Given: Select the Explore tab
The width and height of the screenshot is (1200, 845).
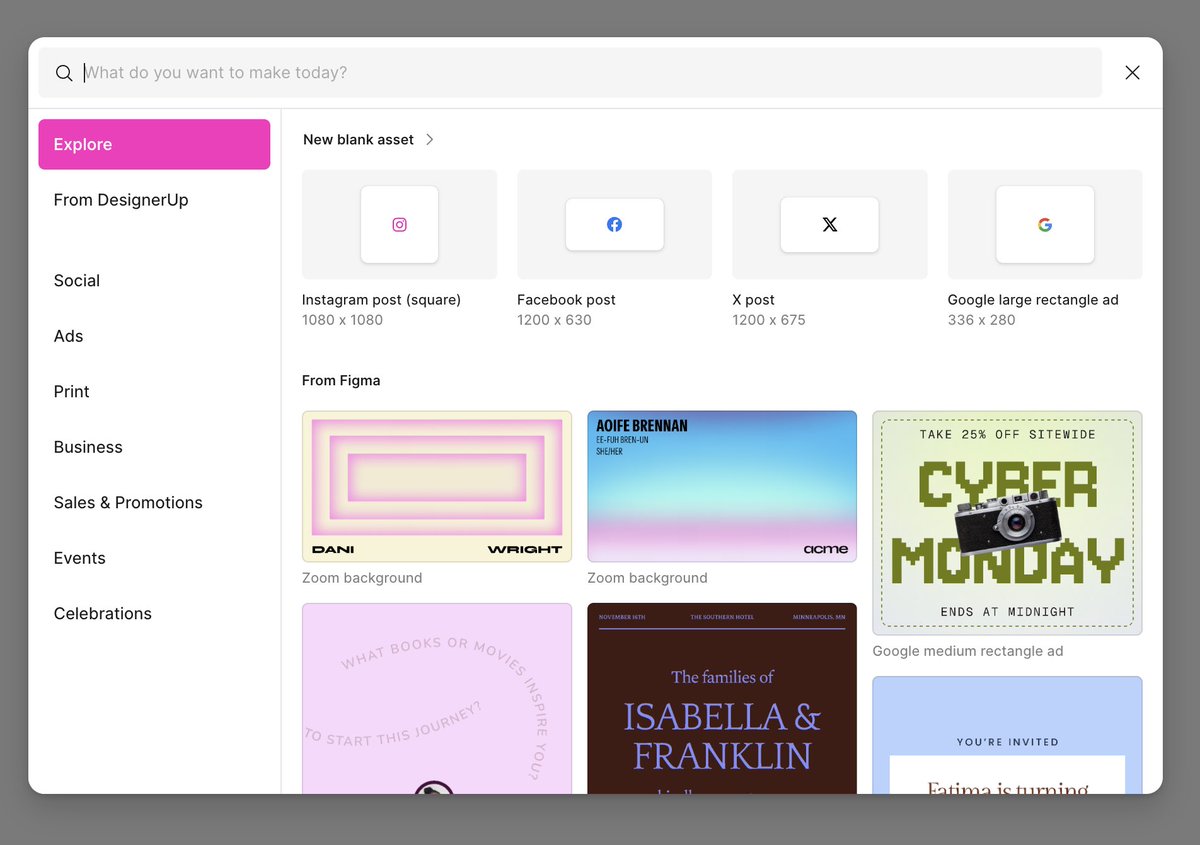Looking at the screenshot, I should coord(154,144).
